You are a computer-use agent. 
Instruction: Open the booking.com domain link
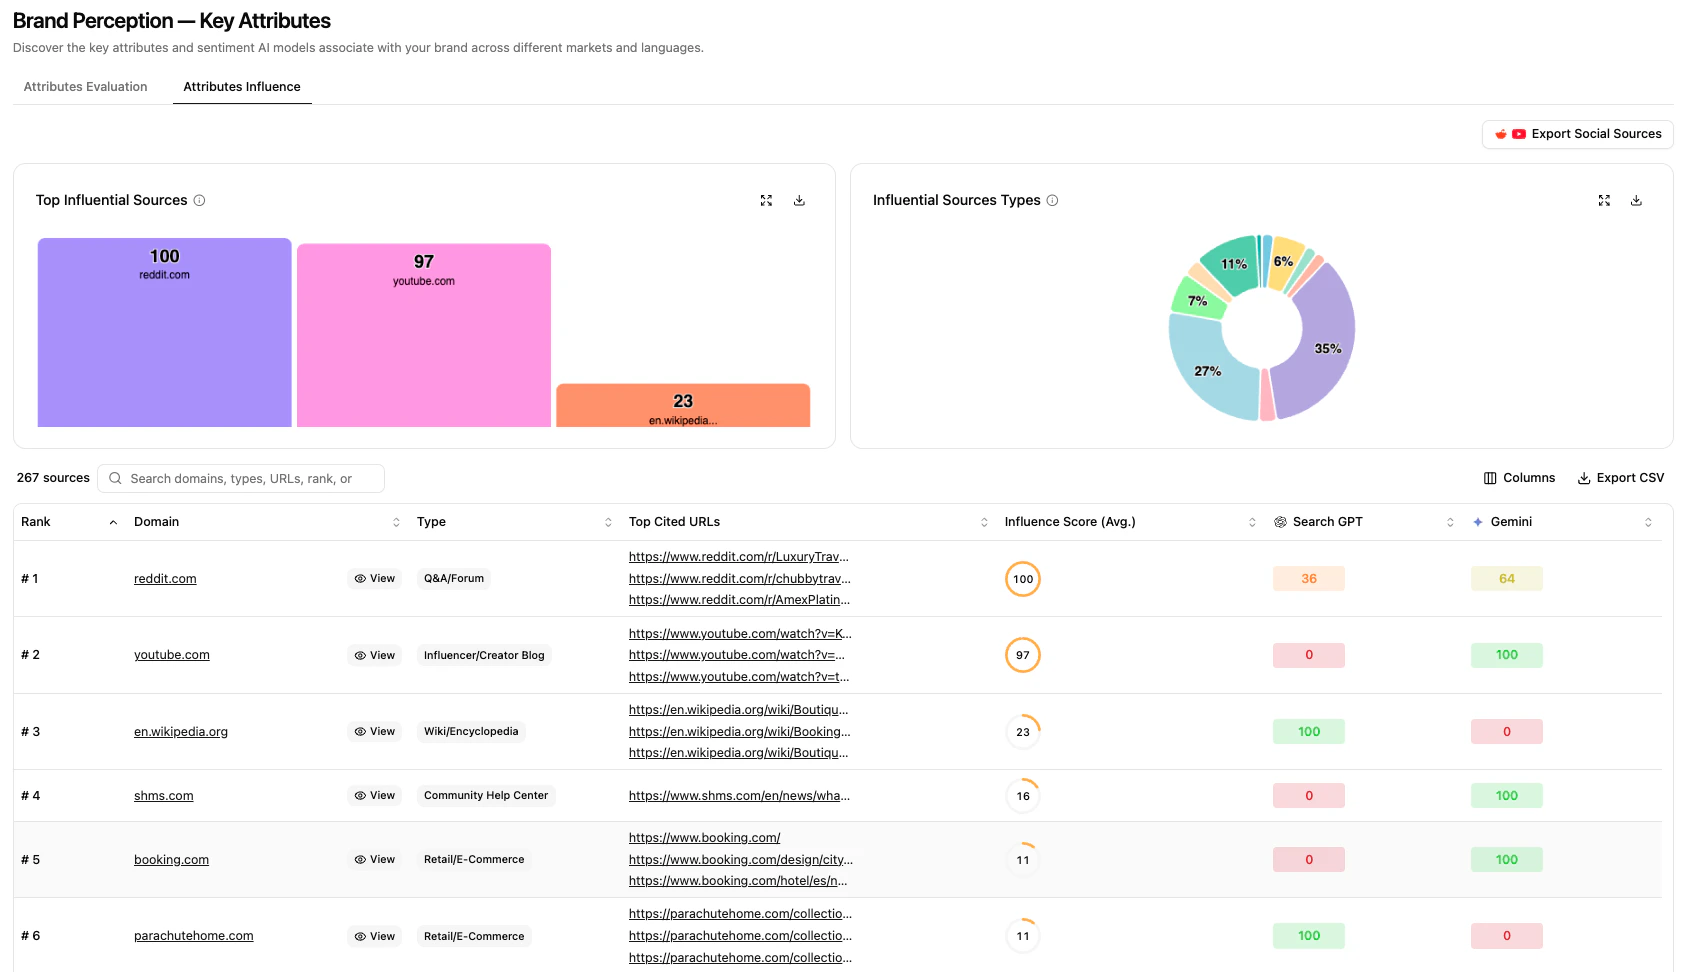tap(172, 860)
